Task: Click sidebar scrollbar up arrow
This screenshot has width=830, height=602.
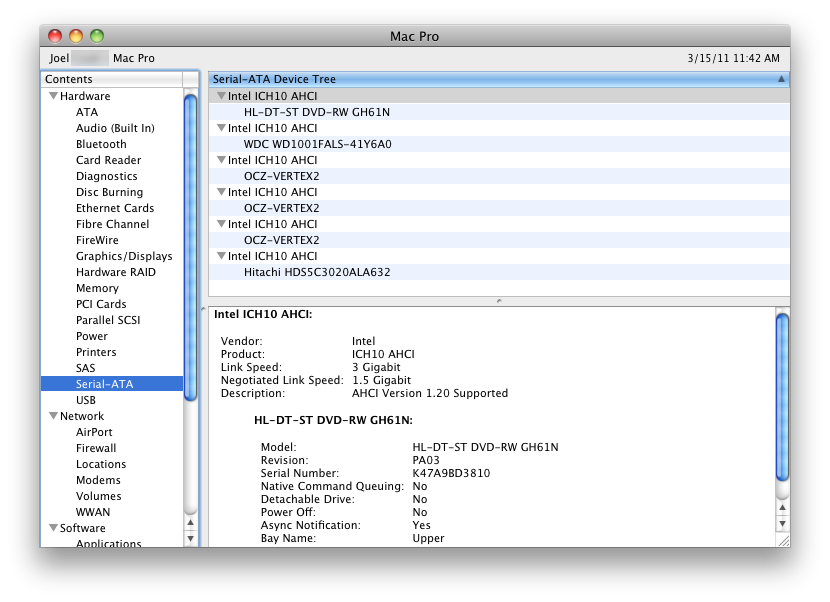Action: 191,523
